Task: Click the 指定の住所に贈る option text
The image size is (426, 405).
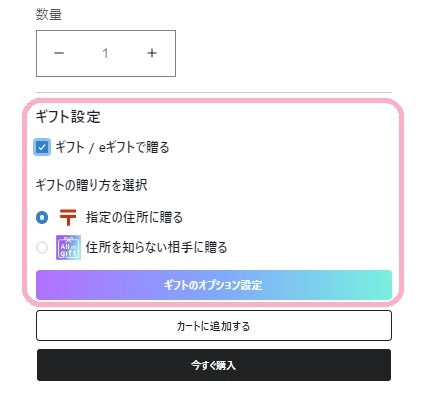Action: tap(134, 217)
